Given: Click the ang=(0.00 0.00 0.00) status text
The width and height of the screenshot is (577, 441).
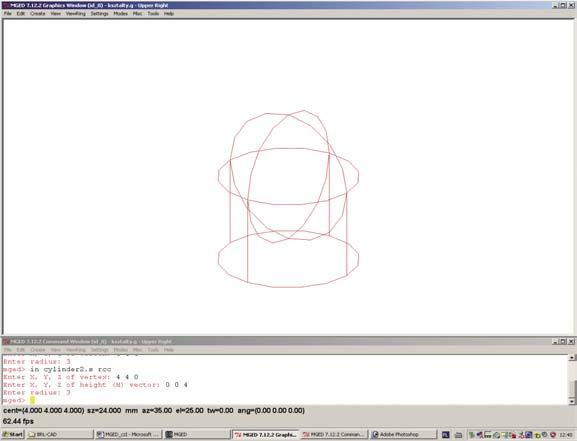Looking at the screenshot, I should click(271, 410).
